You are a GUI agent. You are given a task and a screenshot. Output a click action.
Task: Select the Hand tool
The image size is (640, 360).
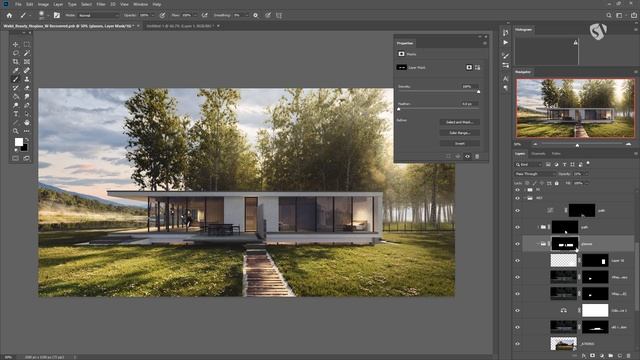pos(27,122)
